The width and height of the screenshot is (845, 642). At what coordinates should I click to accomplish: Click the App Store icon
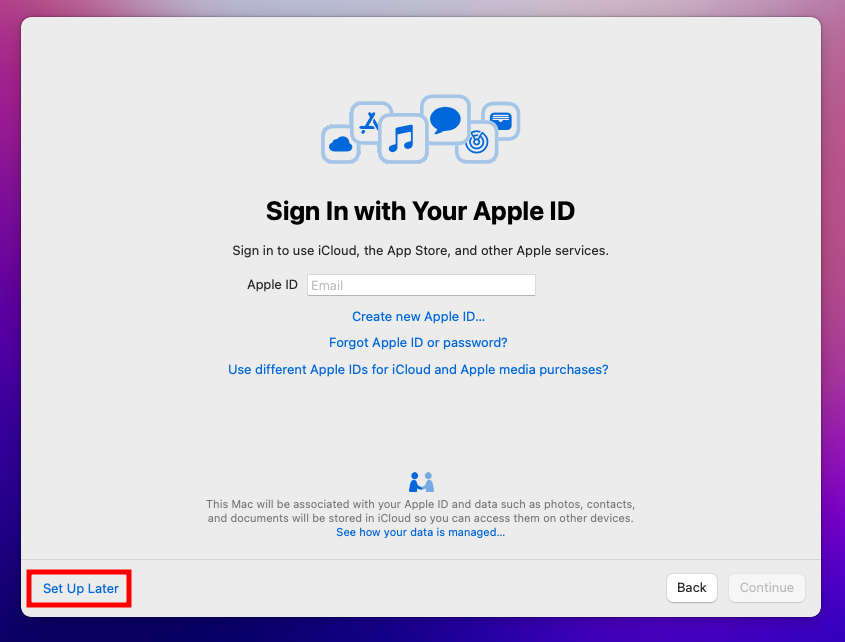[x=368, y=122]
